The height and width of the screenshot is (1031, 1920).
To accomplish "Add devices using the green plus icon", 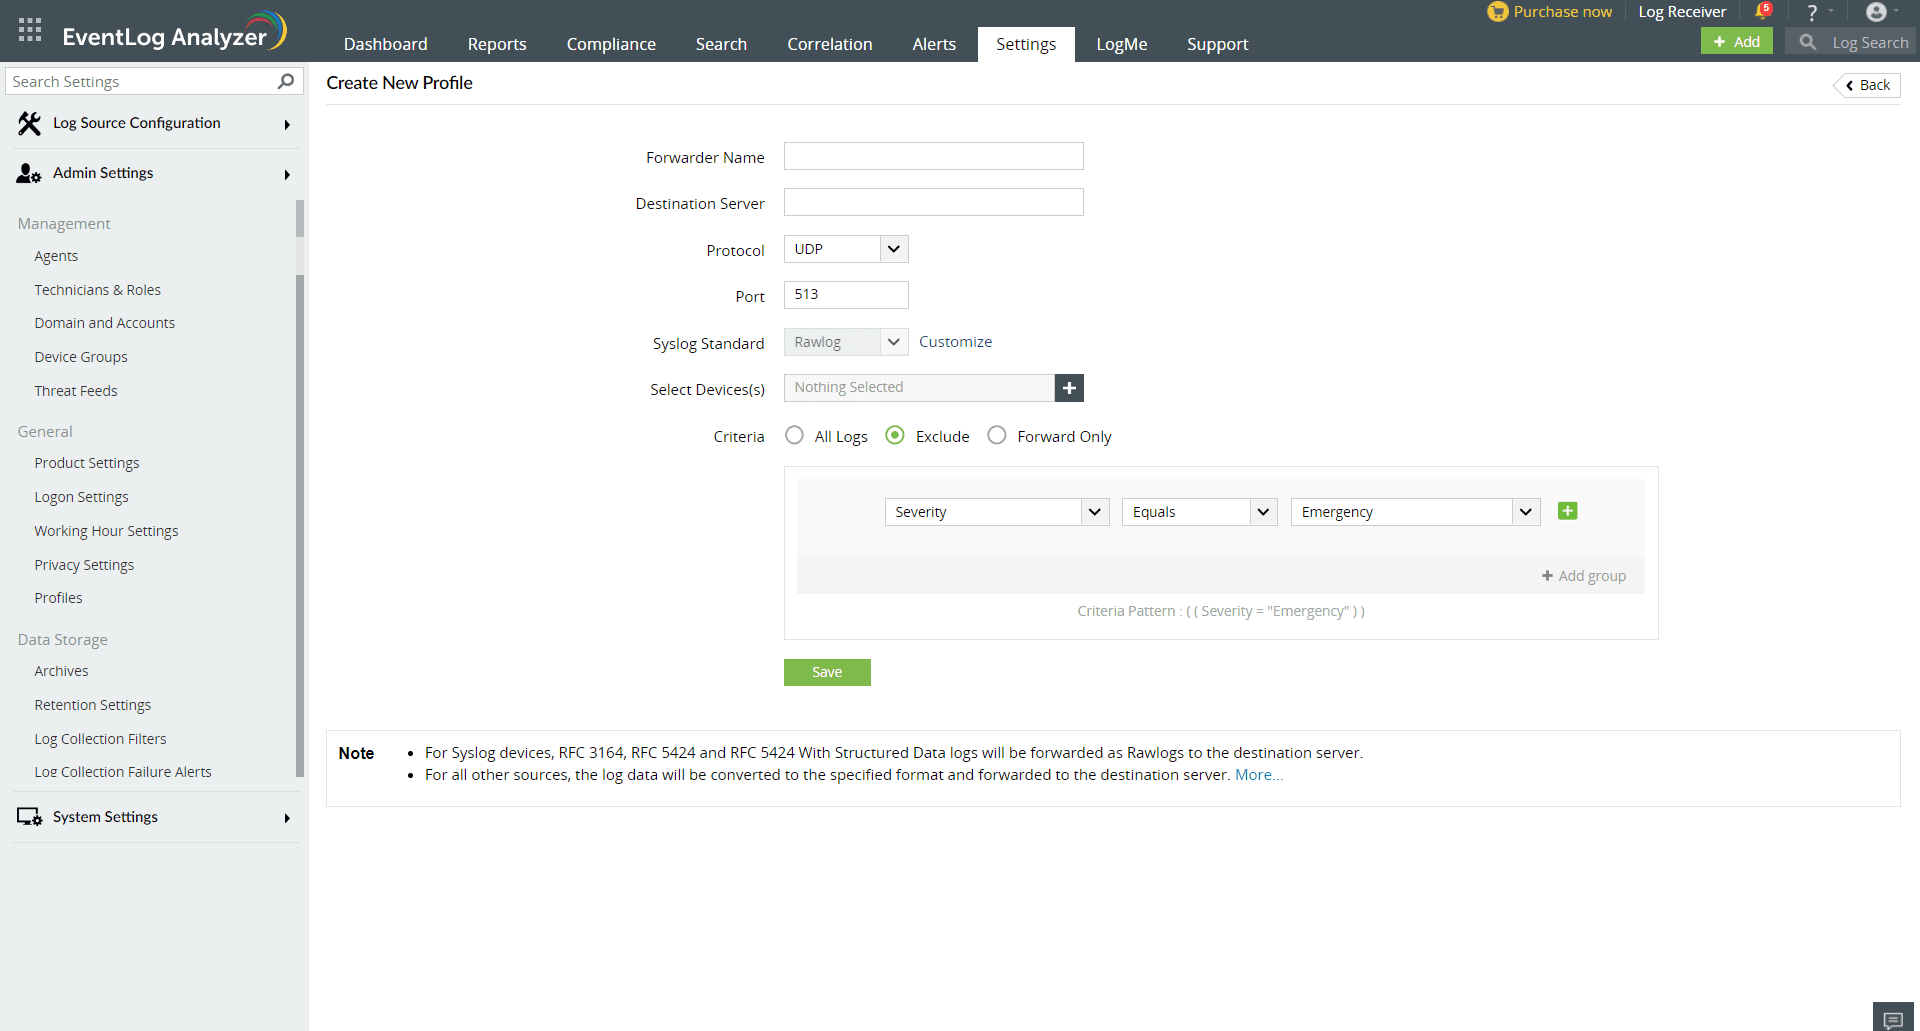I will pos(1069,388).
